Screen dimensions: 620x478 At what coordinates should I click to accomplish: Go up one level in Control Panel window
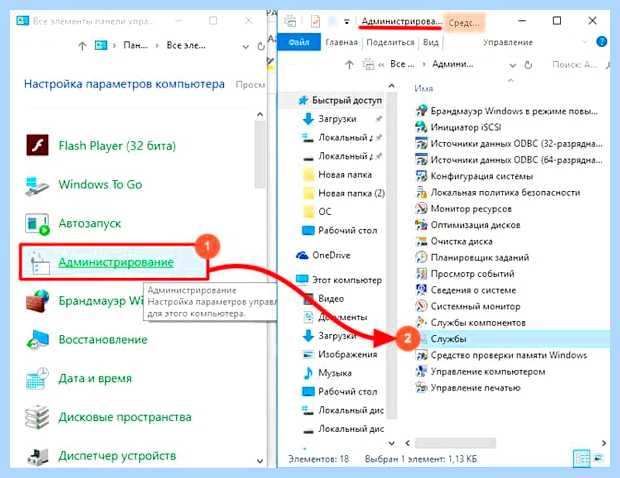click(82, 46)
